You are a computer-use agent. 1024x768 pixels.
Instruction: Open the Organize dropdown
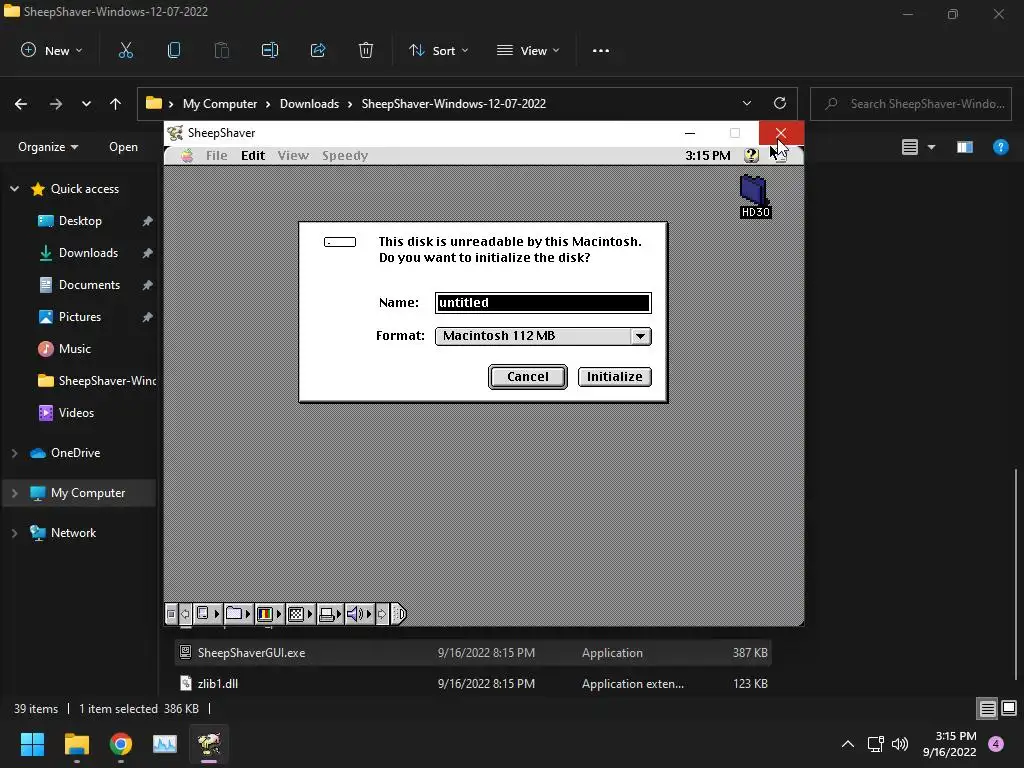48,147
